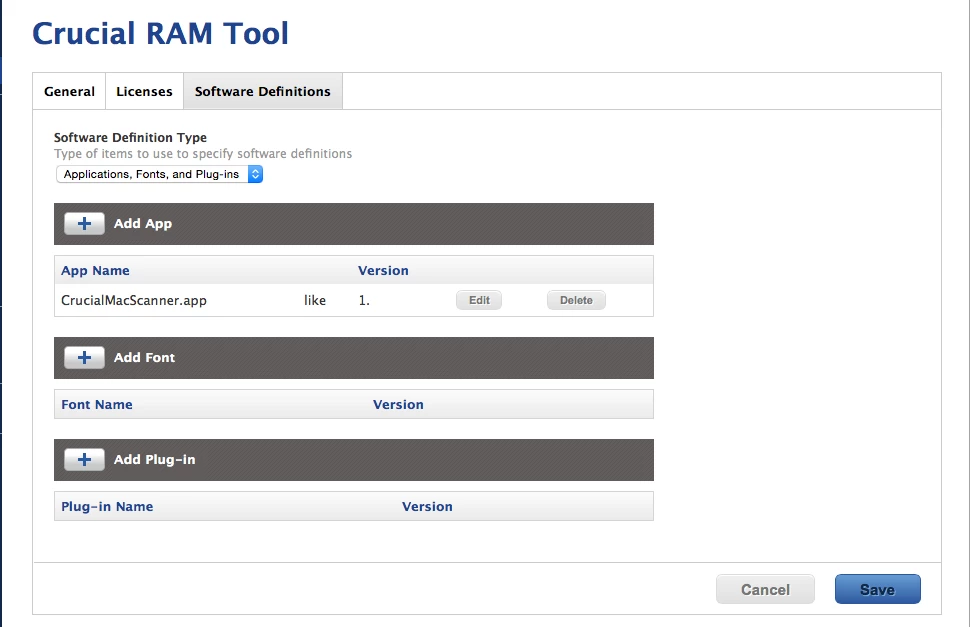Click the Version header in the app table

point(383,270)
